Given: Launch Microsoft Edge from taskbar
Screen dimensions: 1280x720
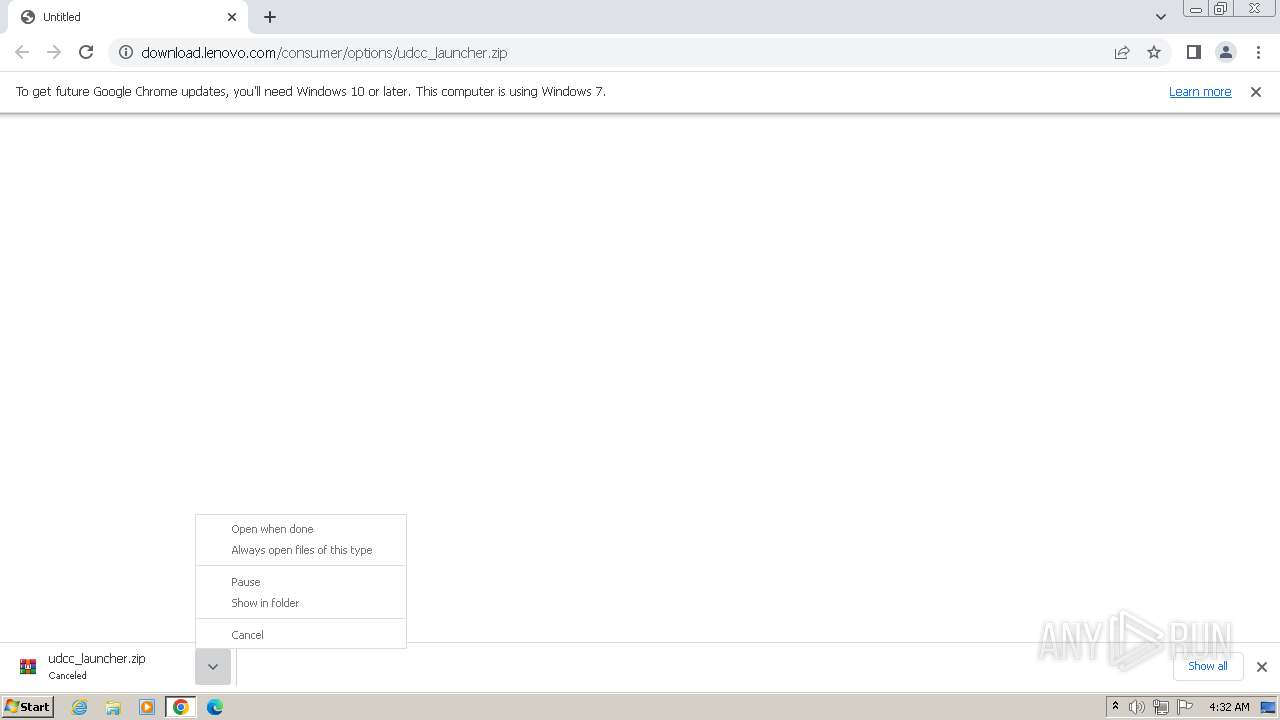Looking at the screenshot, I should click(215, 707).
